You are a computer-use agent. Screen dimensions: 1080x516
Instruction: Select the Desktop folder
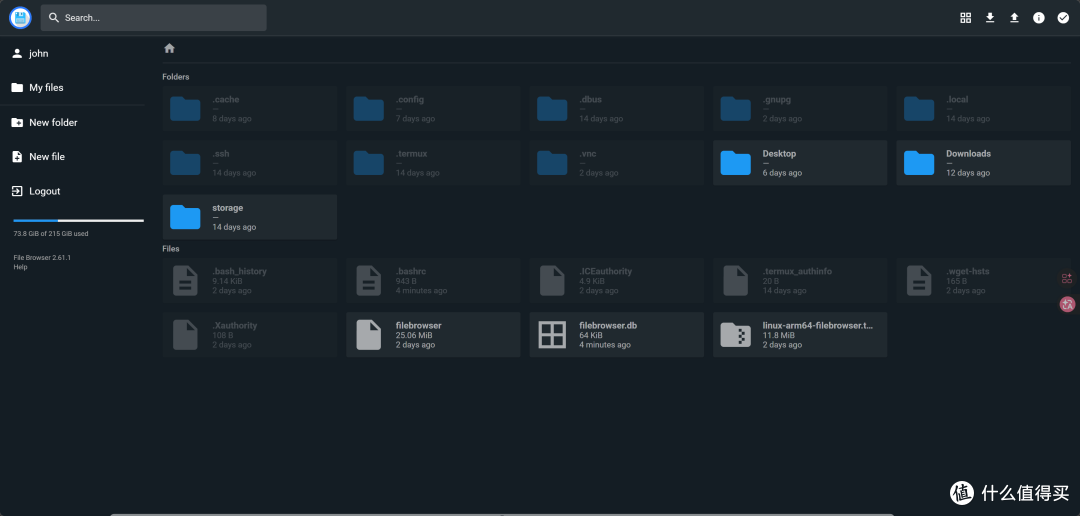tap(800, 163)
